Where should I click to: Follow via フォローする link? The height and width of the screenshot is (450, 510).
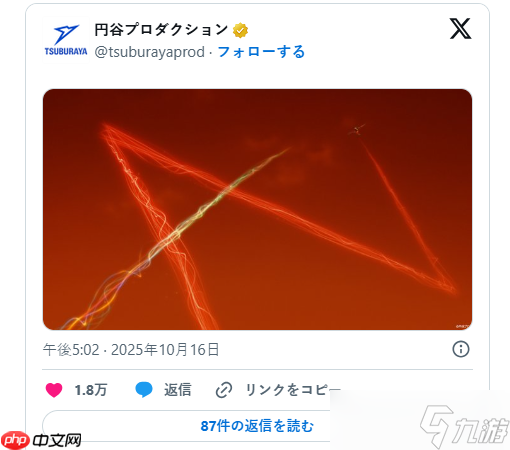coord(261,52)
